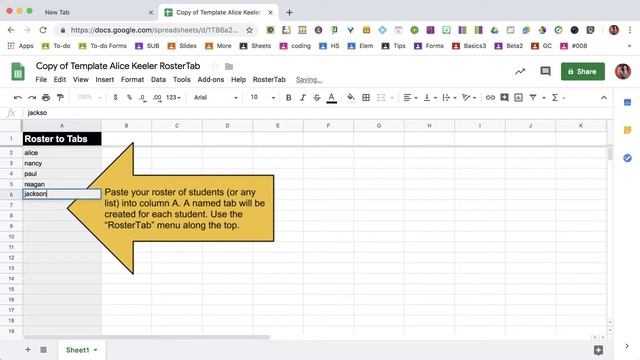Open the Edit menu

coord(60,80)
